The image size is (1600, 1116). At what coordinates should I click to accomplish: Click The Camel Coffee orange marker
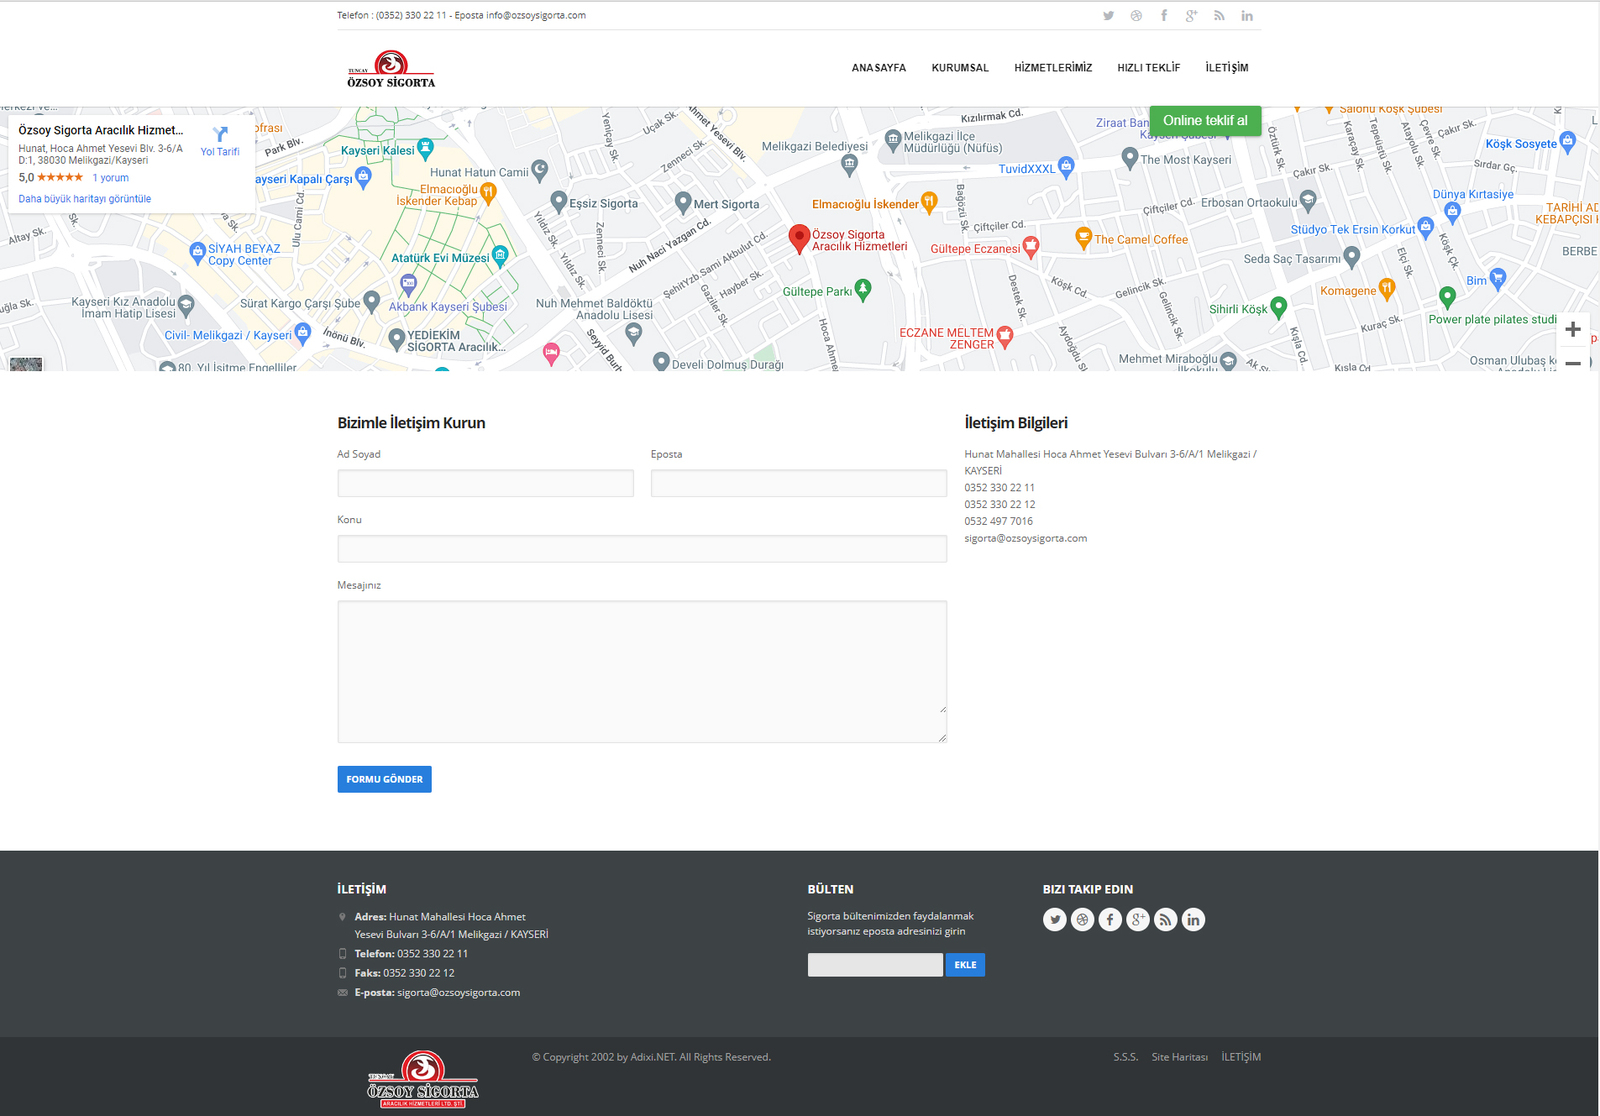[x=1083, y=238]
